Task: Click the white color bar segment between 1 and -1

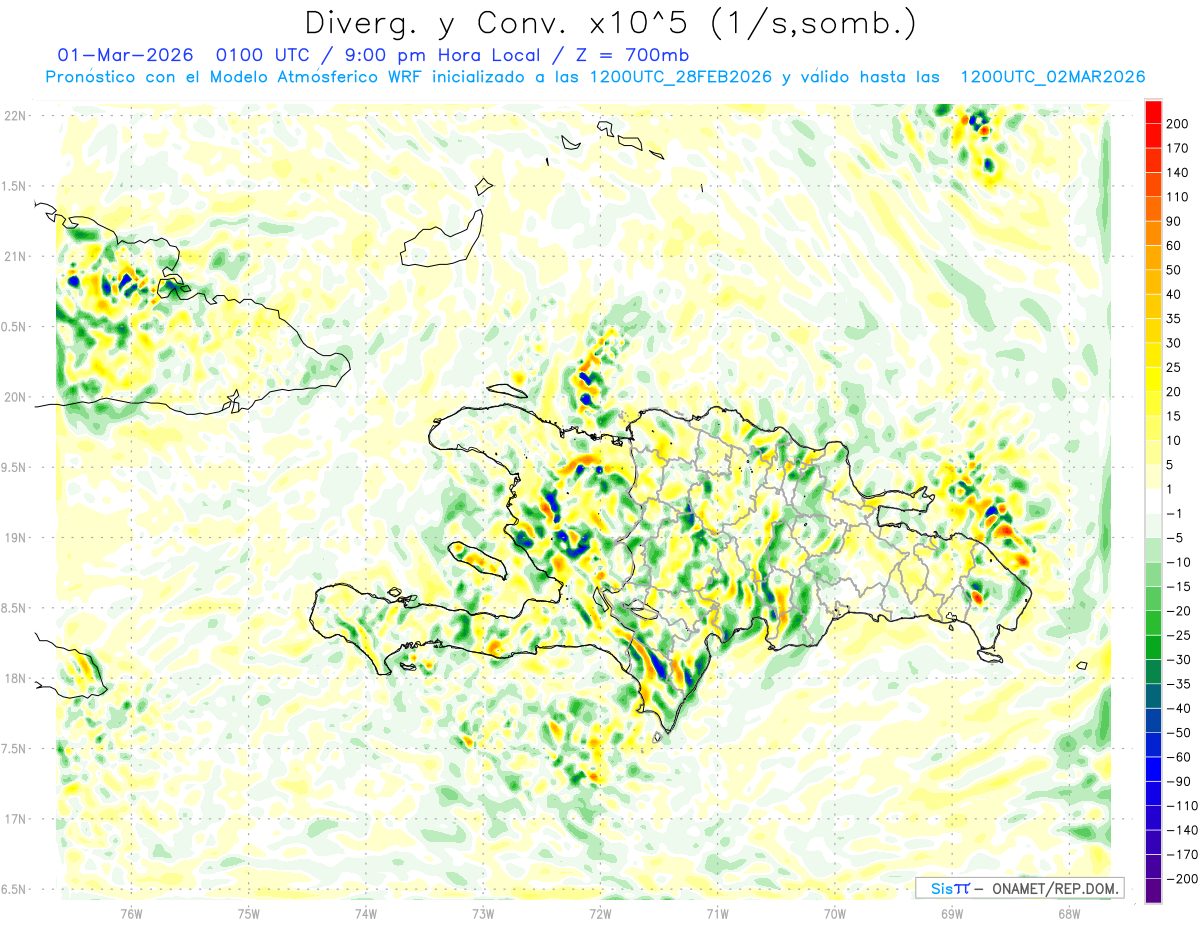Action: point(1153,502)
